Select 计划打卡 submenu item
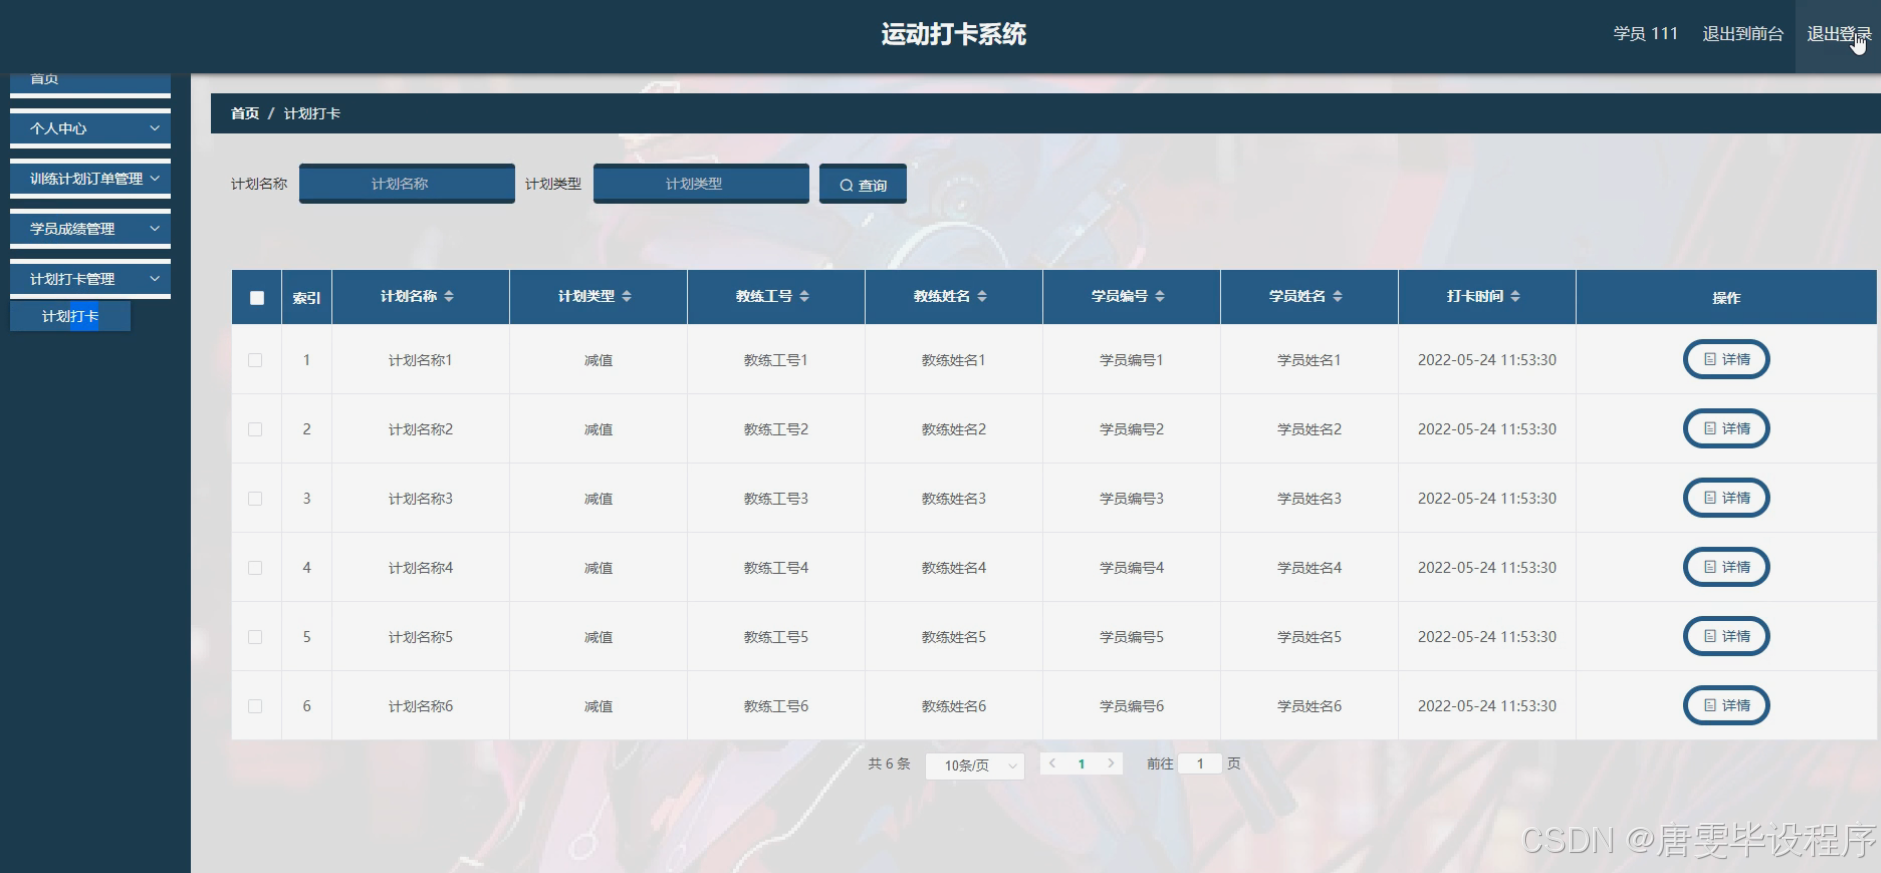The image size is (1881, 873). 70,316
